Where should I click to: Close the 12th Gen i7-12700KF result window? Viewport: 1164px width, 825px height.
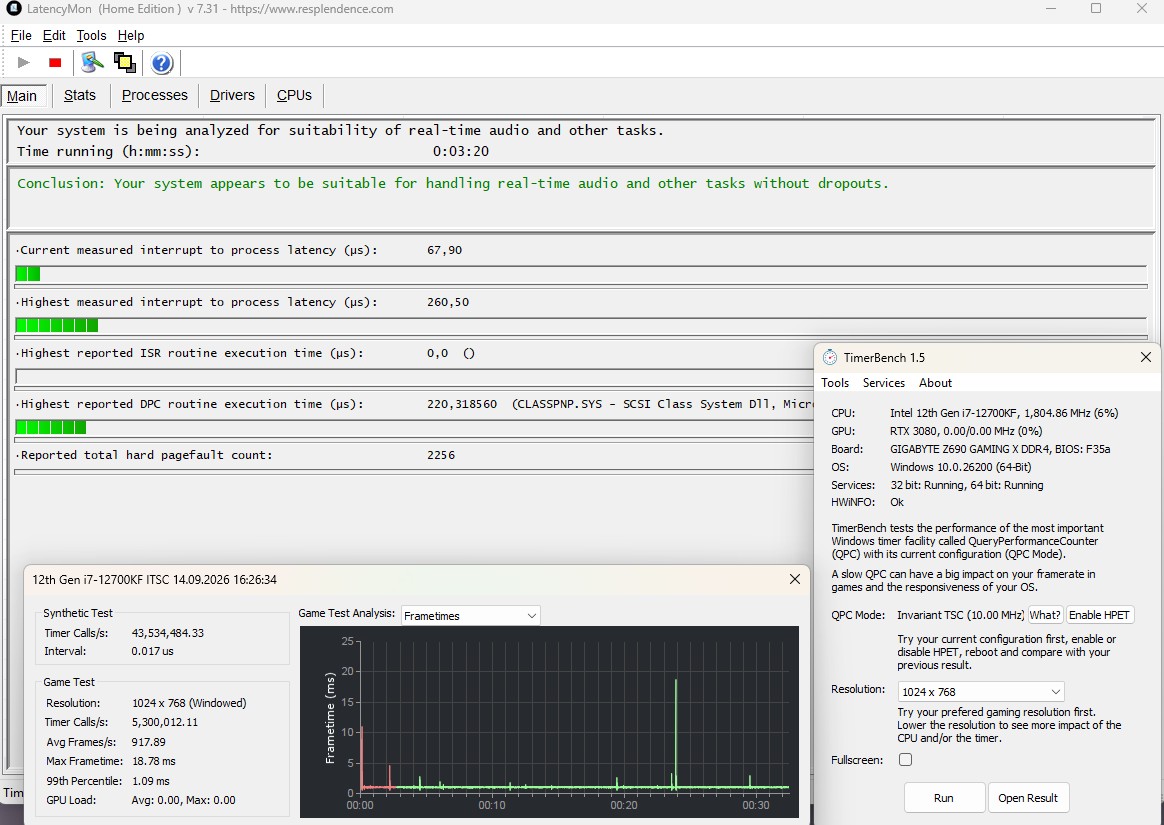click(x=794, y=579)
